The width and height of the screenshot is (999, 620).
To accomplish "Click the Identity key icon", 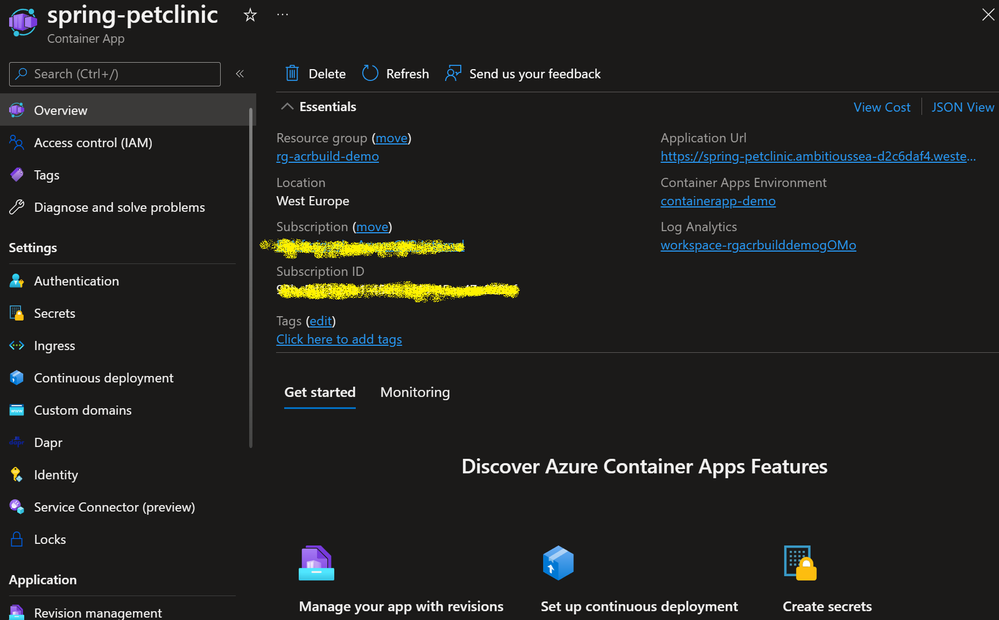I will click(17, 475).
